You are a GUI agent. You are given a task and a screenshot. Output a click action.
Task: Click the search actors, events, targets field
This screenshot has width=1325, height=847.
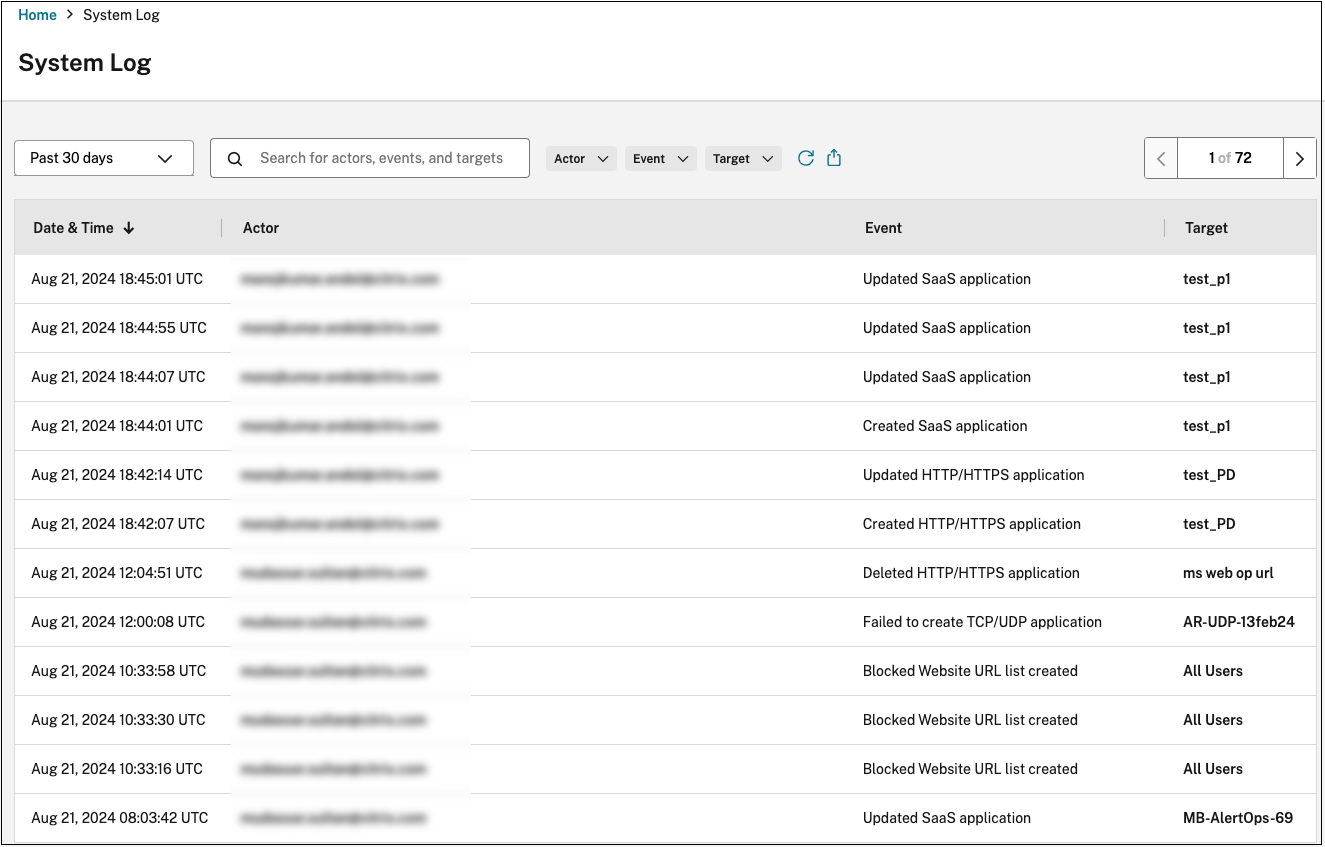[381, 158]
